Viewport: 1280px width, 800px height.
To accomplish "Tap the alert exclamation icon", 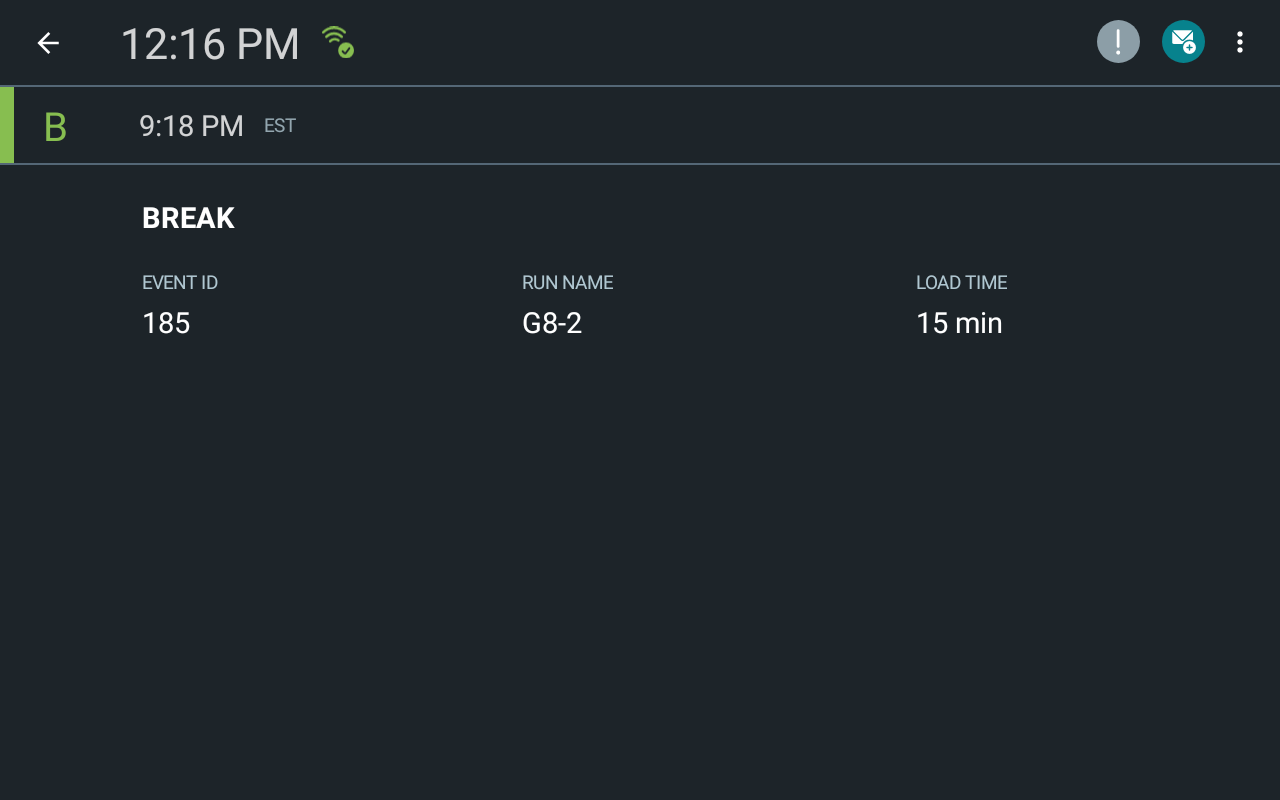I will (x=1118, y=41).
